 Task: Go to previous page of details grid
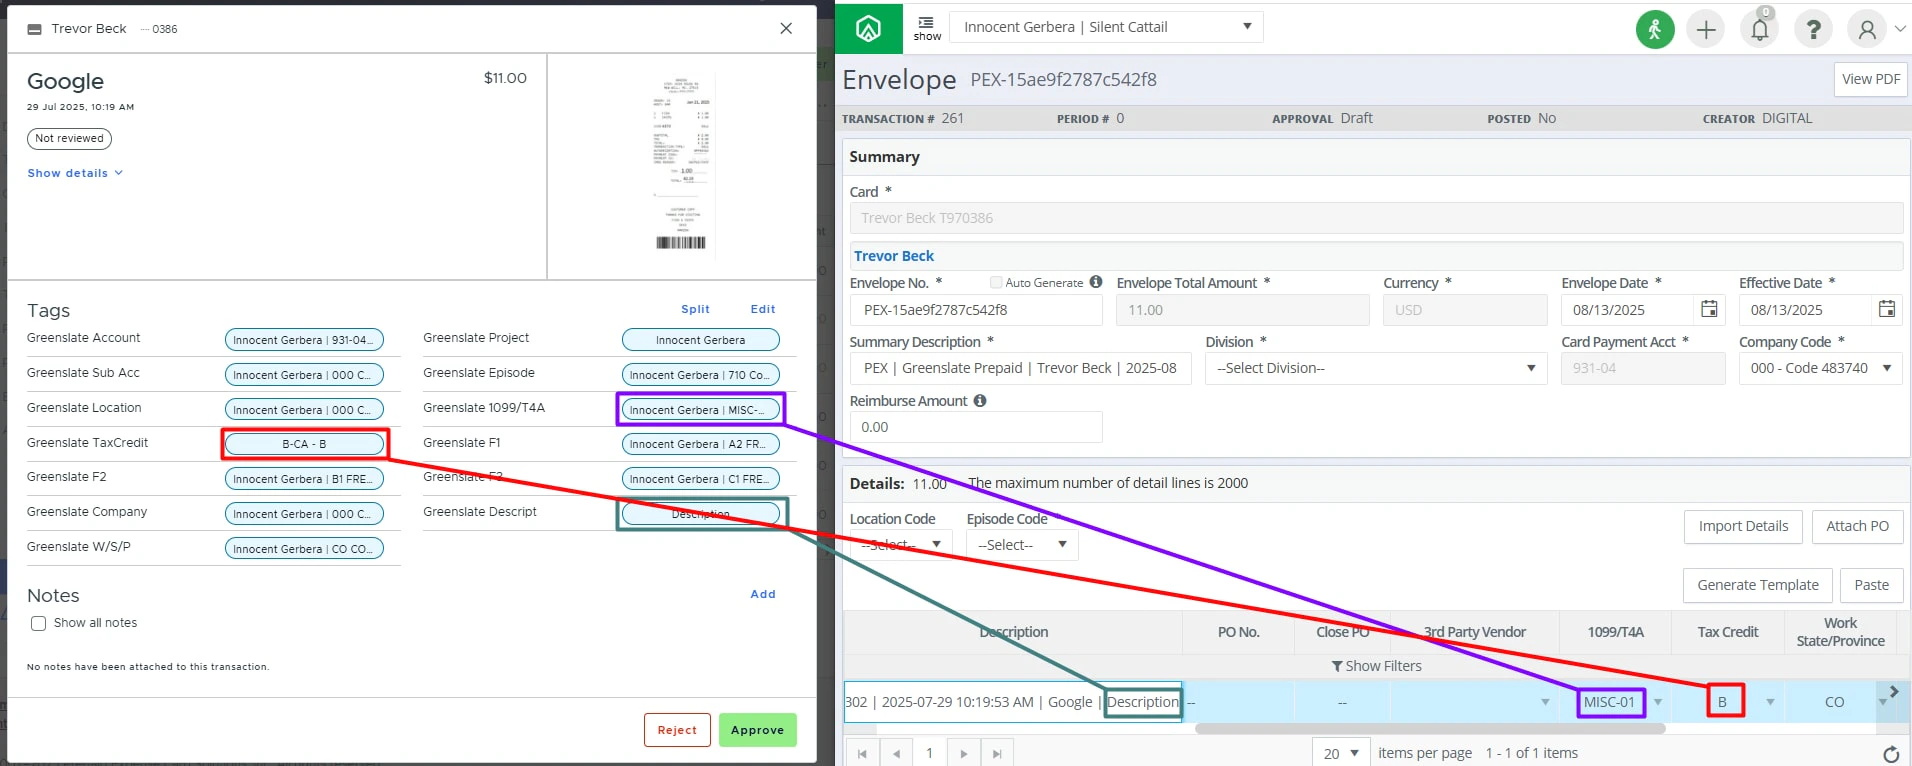896,753
